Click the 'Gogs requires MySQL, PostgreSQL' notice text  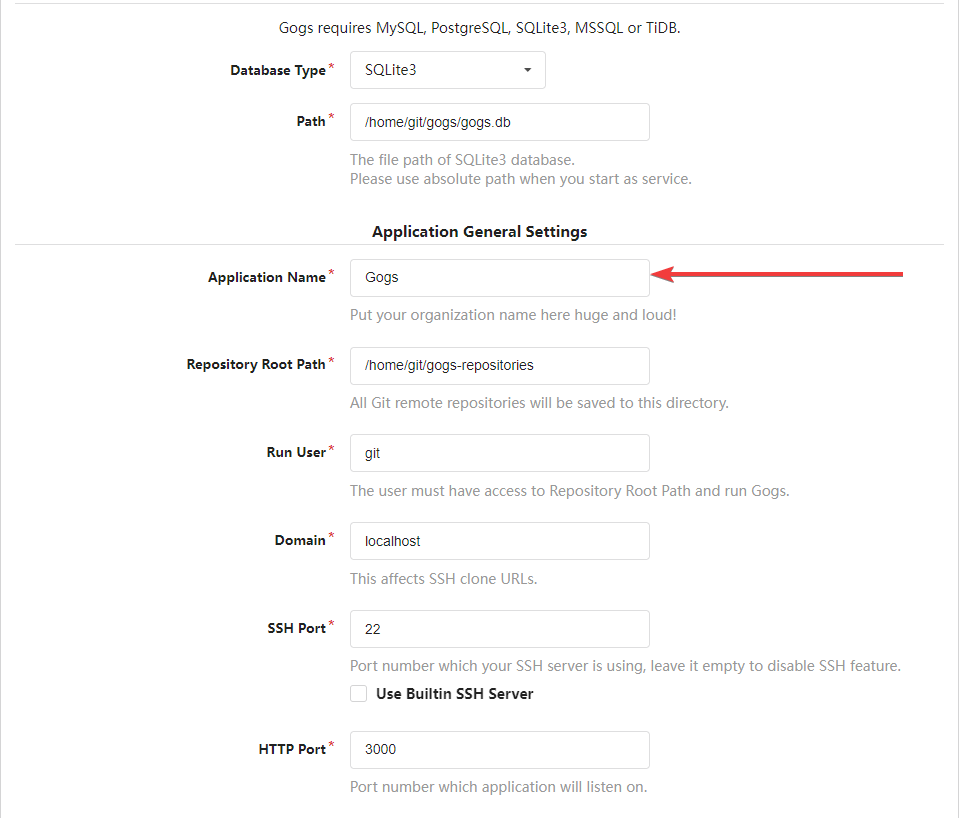click(479, 28)
